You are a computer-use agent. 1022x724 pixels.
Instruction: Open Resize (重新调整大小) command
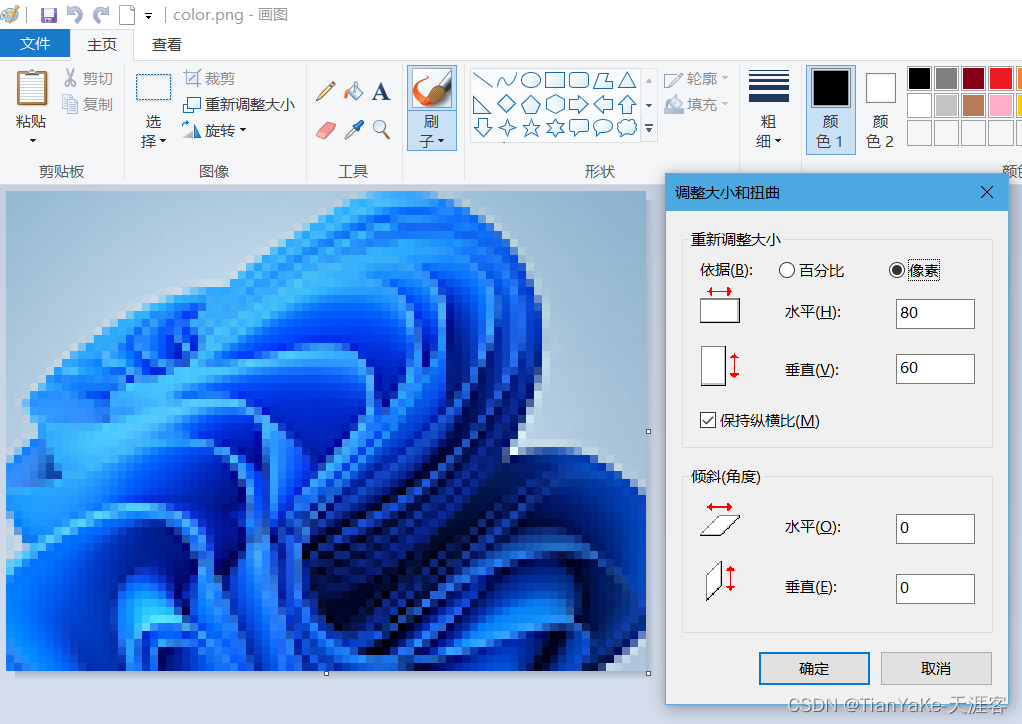tap(239, 104)
